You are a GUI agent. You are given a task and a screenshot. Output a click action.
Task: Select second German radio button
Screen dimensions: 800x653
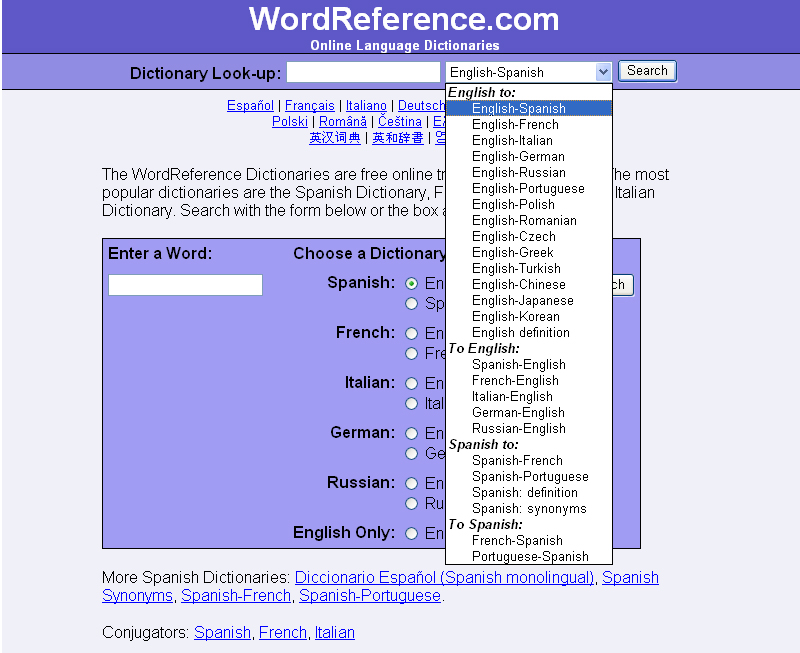click(411, 453)
